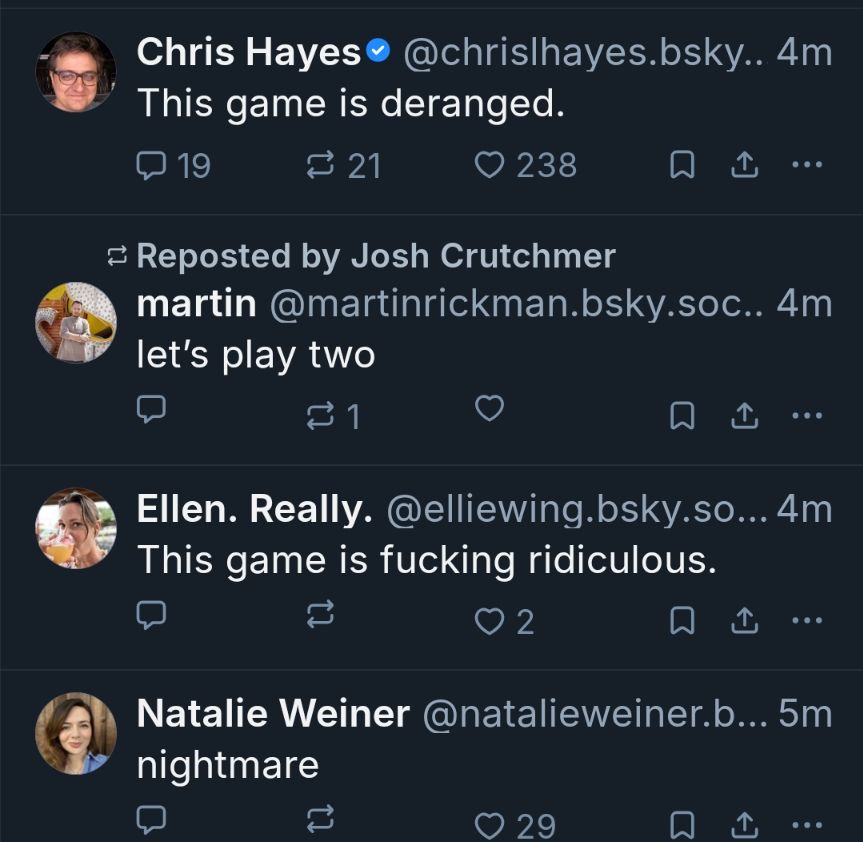Image resolution: width=863 pixels, height=842 pixels.
Task: Like martin's "let's play two" post
Action: tap(488, 409)
